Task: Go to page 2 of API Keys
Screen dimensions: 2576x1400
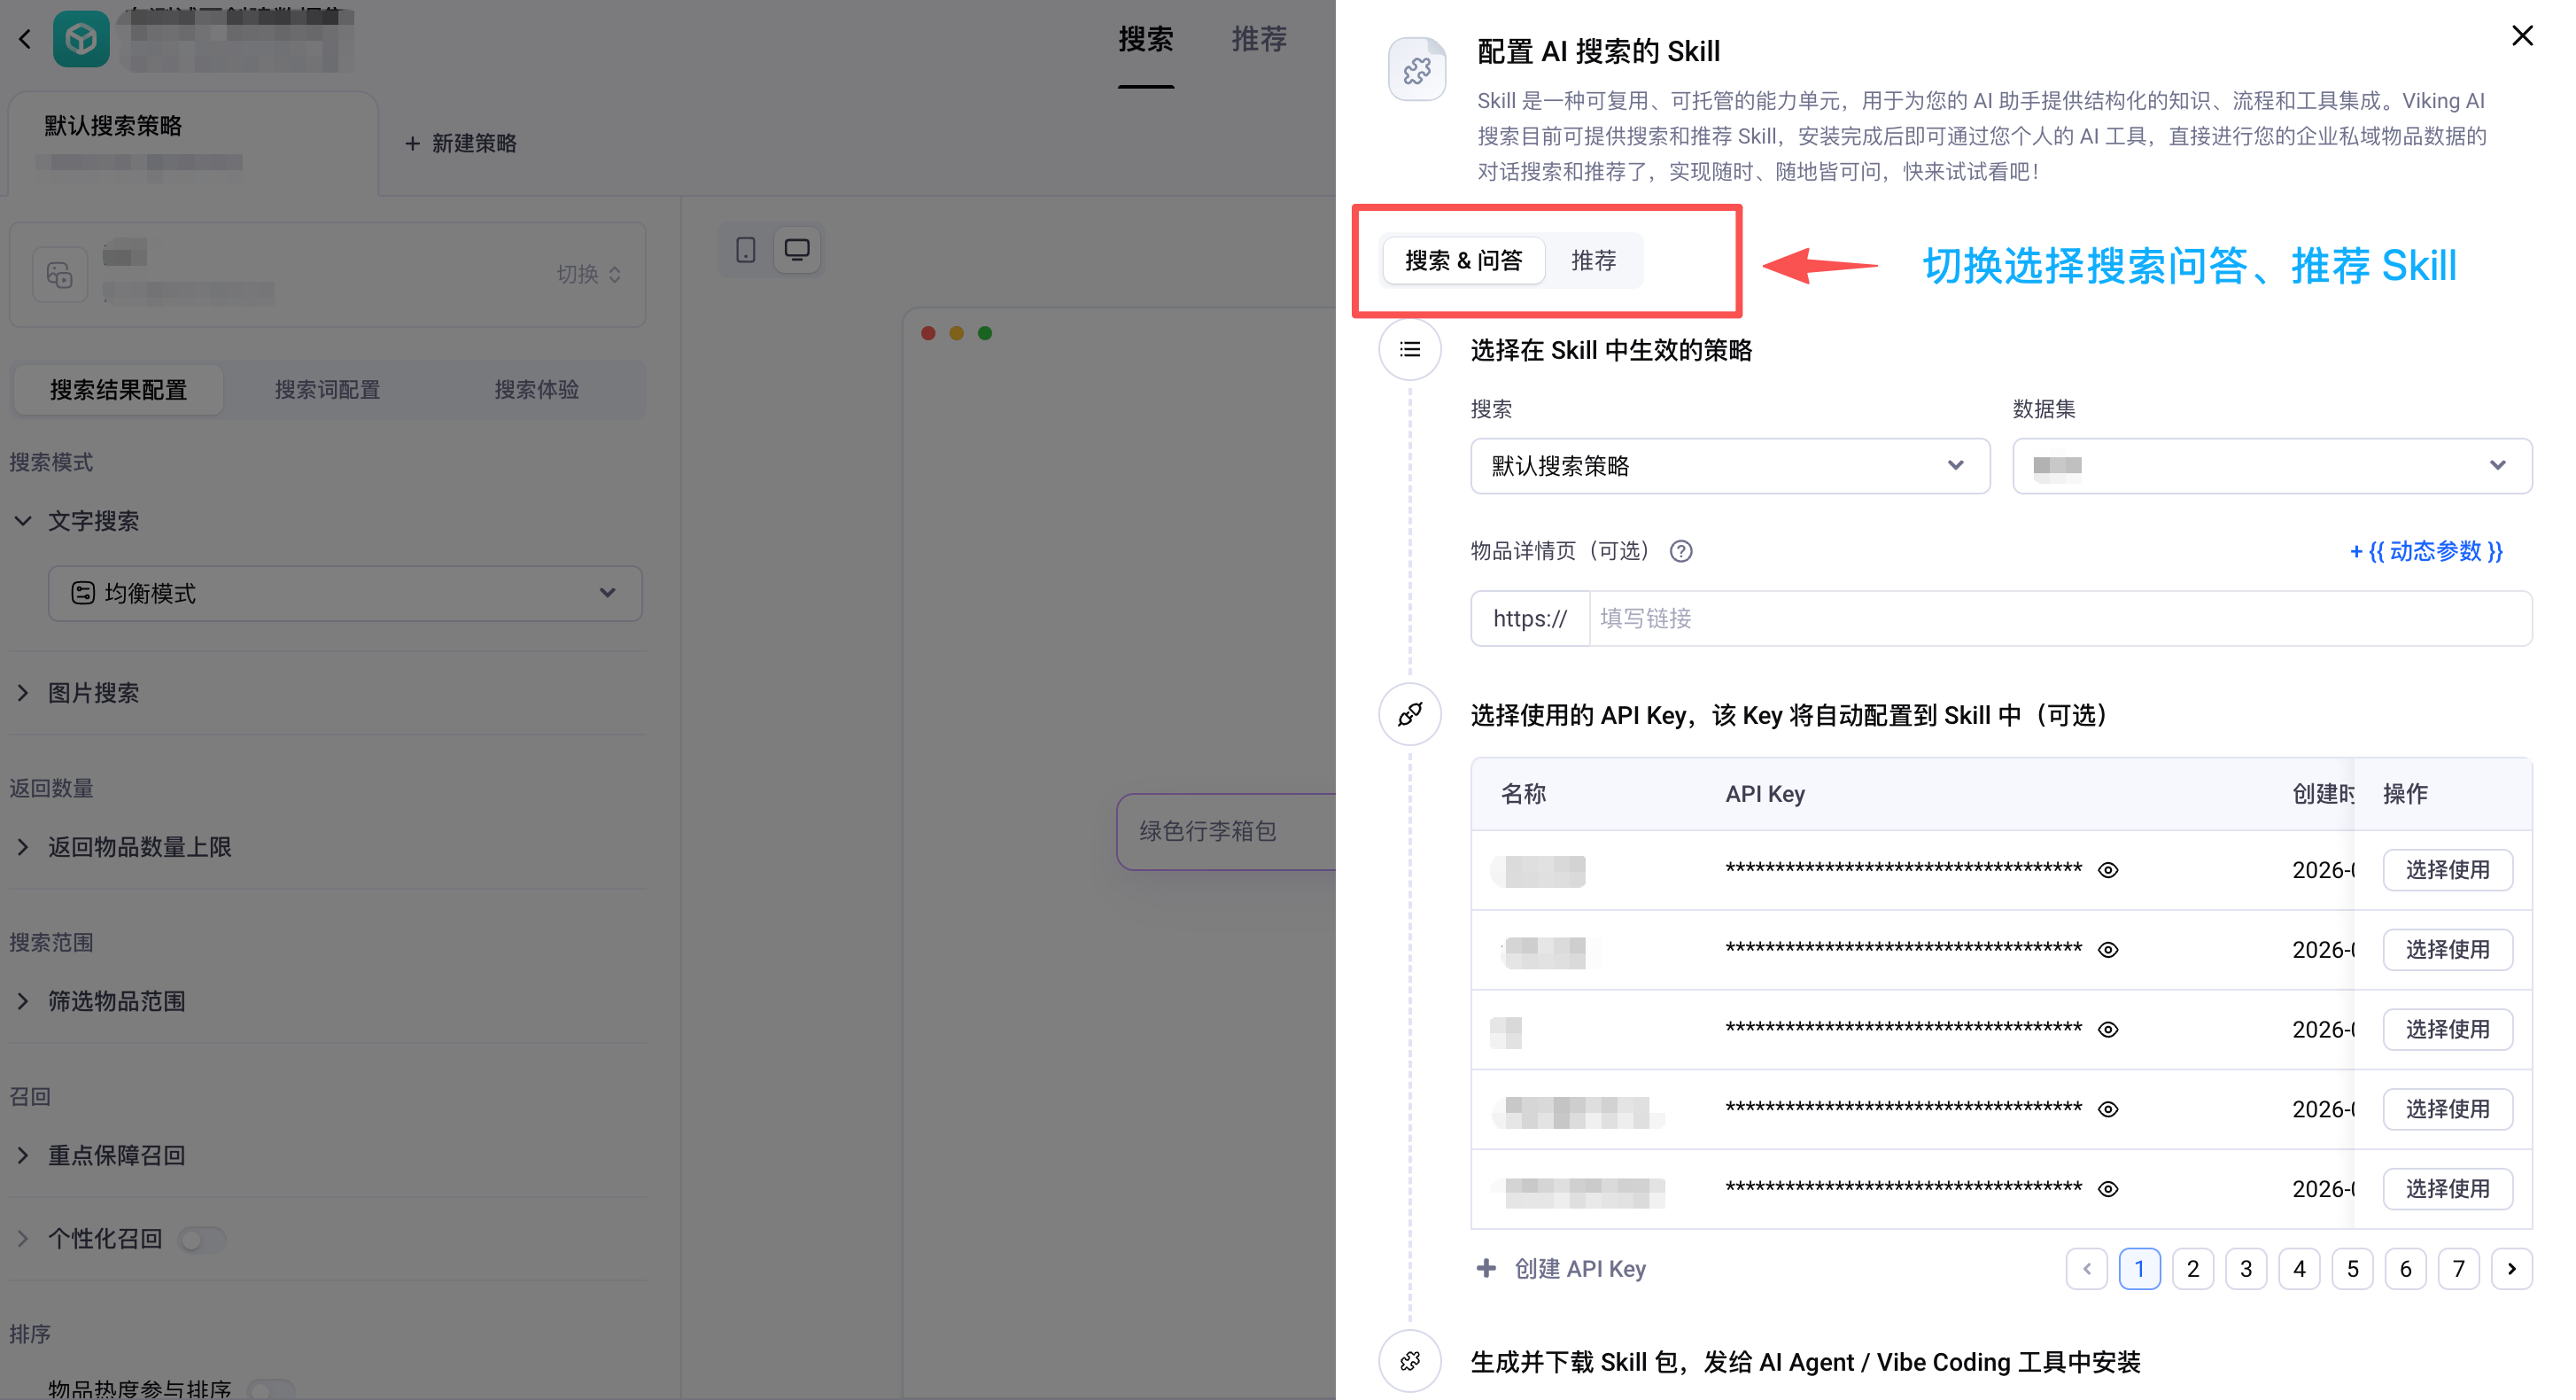Action: (2193, 1269)
